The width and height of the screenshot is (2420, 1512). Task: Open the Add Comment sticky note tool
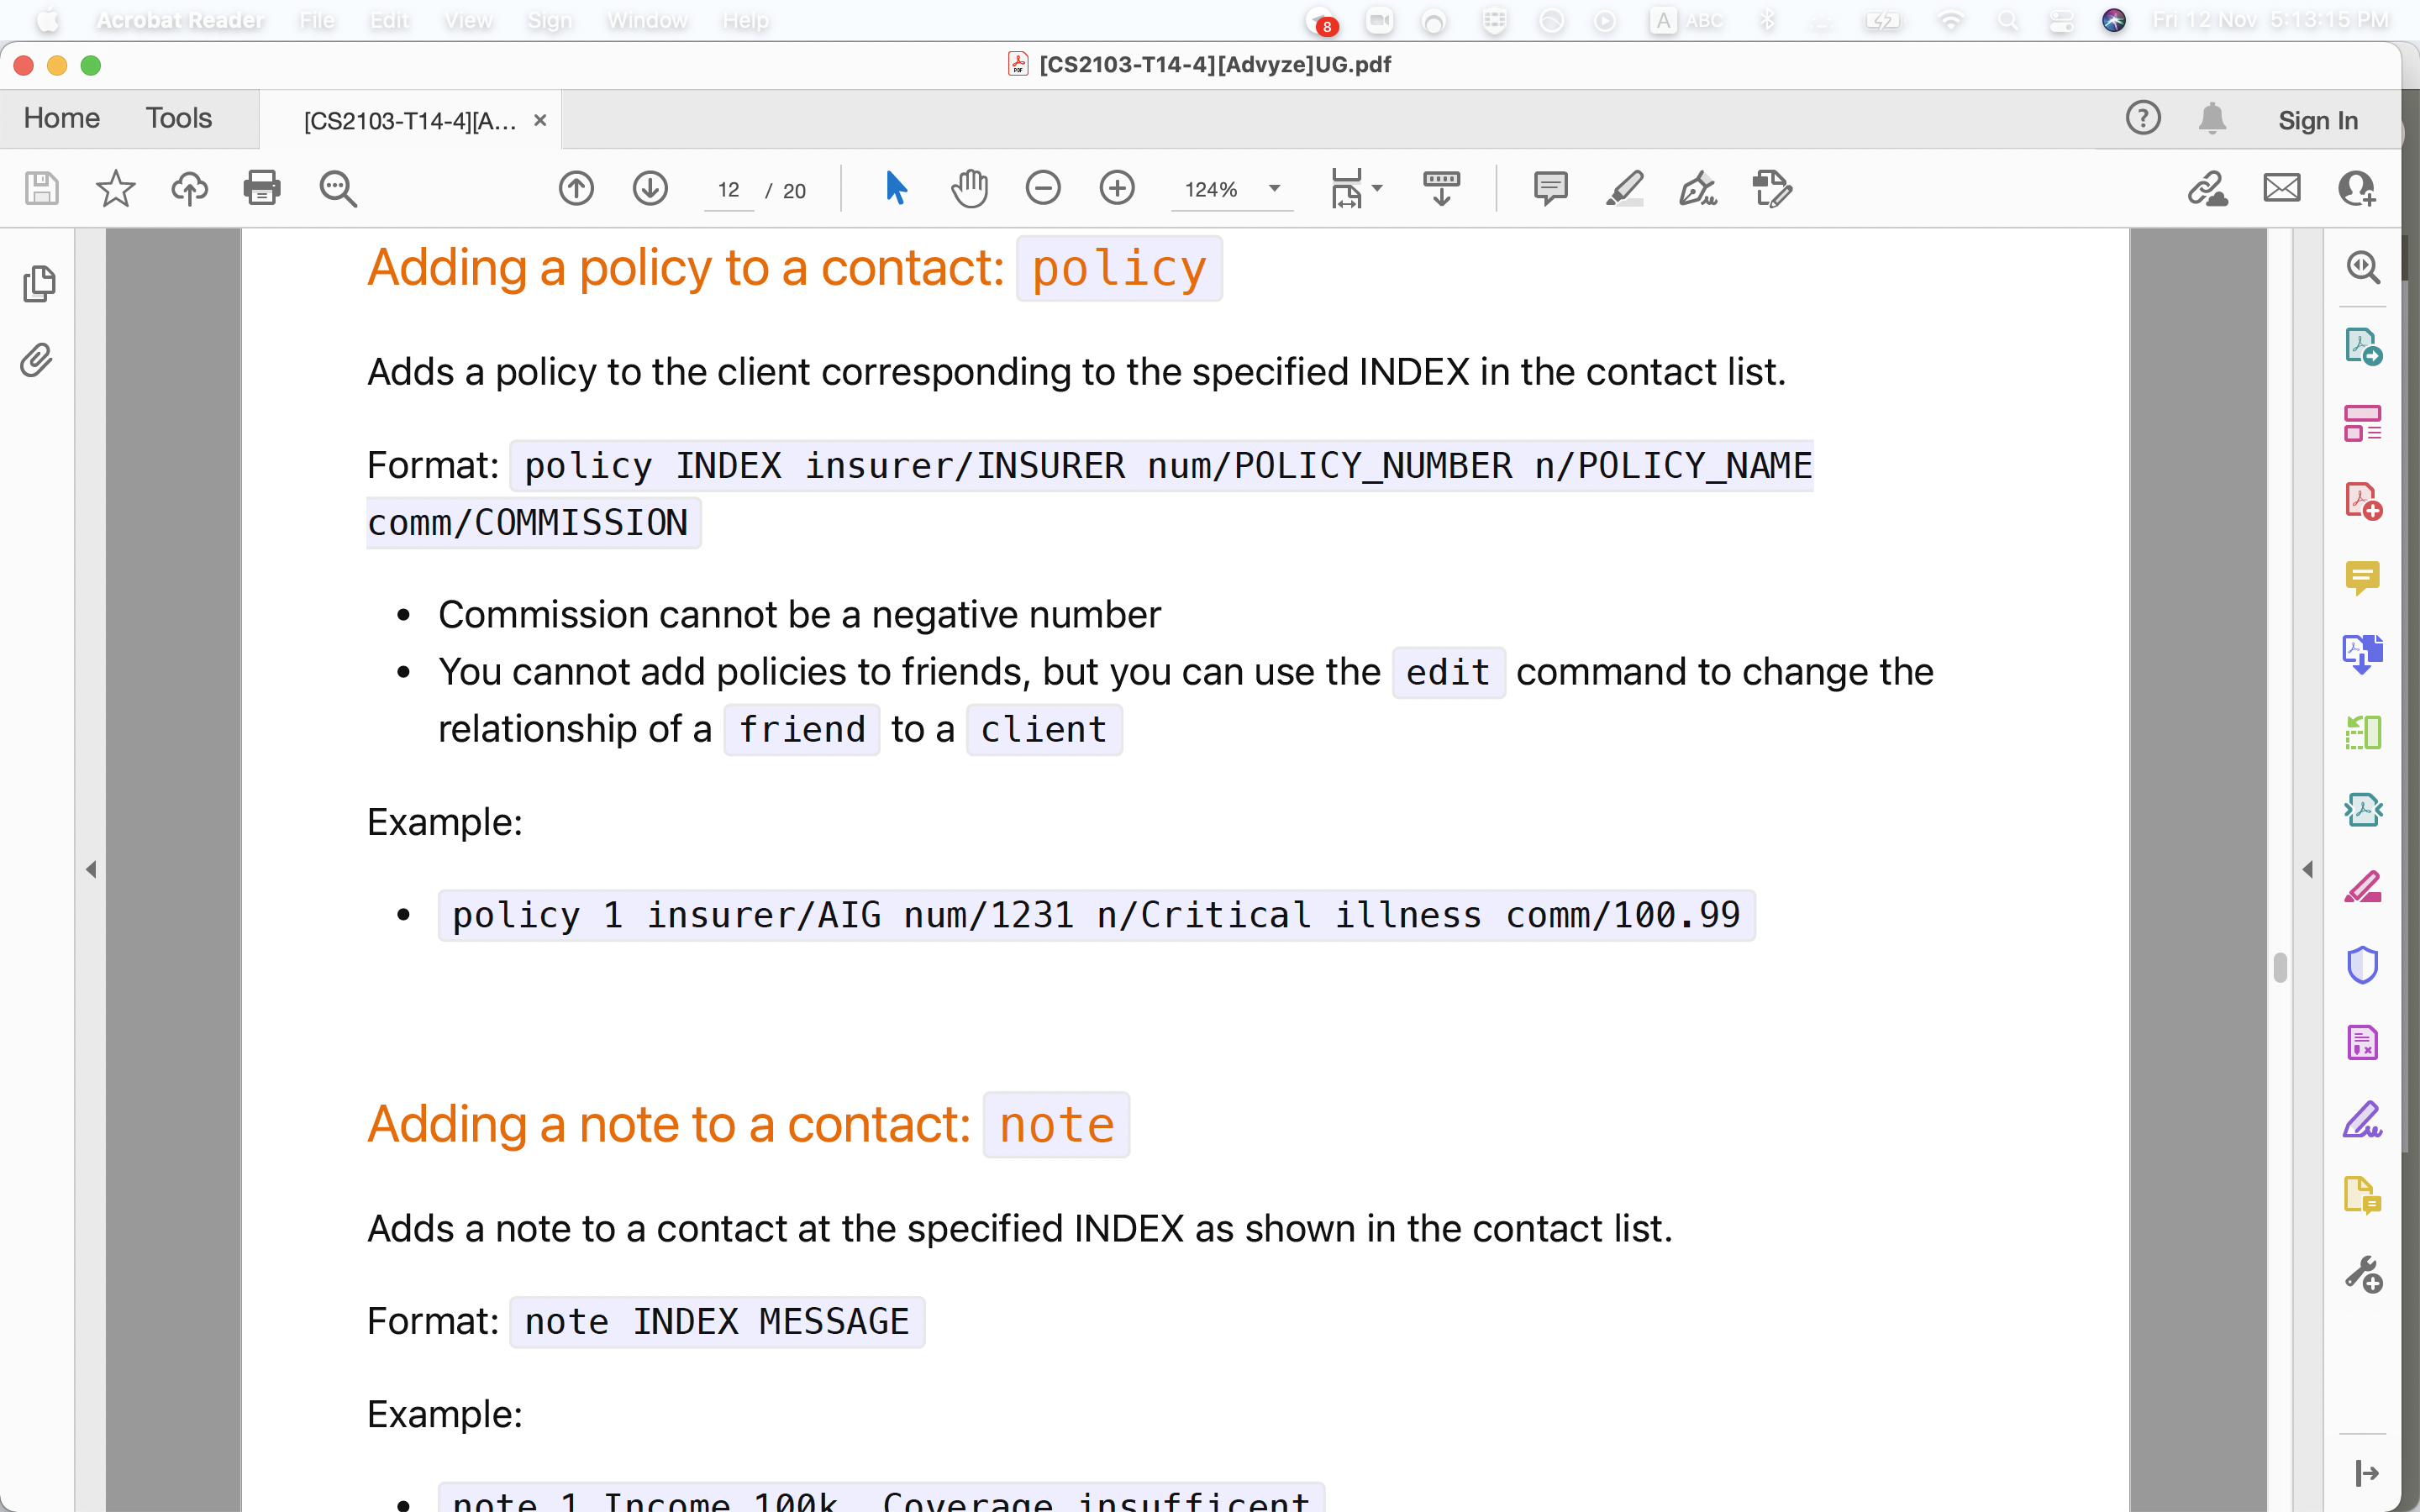pos(1550,188)
